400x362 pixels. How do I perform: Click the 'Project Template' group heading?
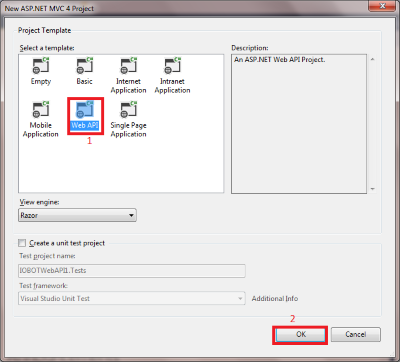(x=44, y=30)
